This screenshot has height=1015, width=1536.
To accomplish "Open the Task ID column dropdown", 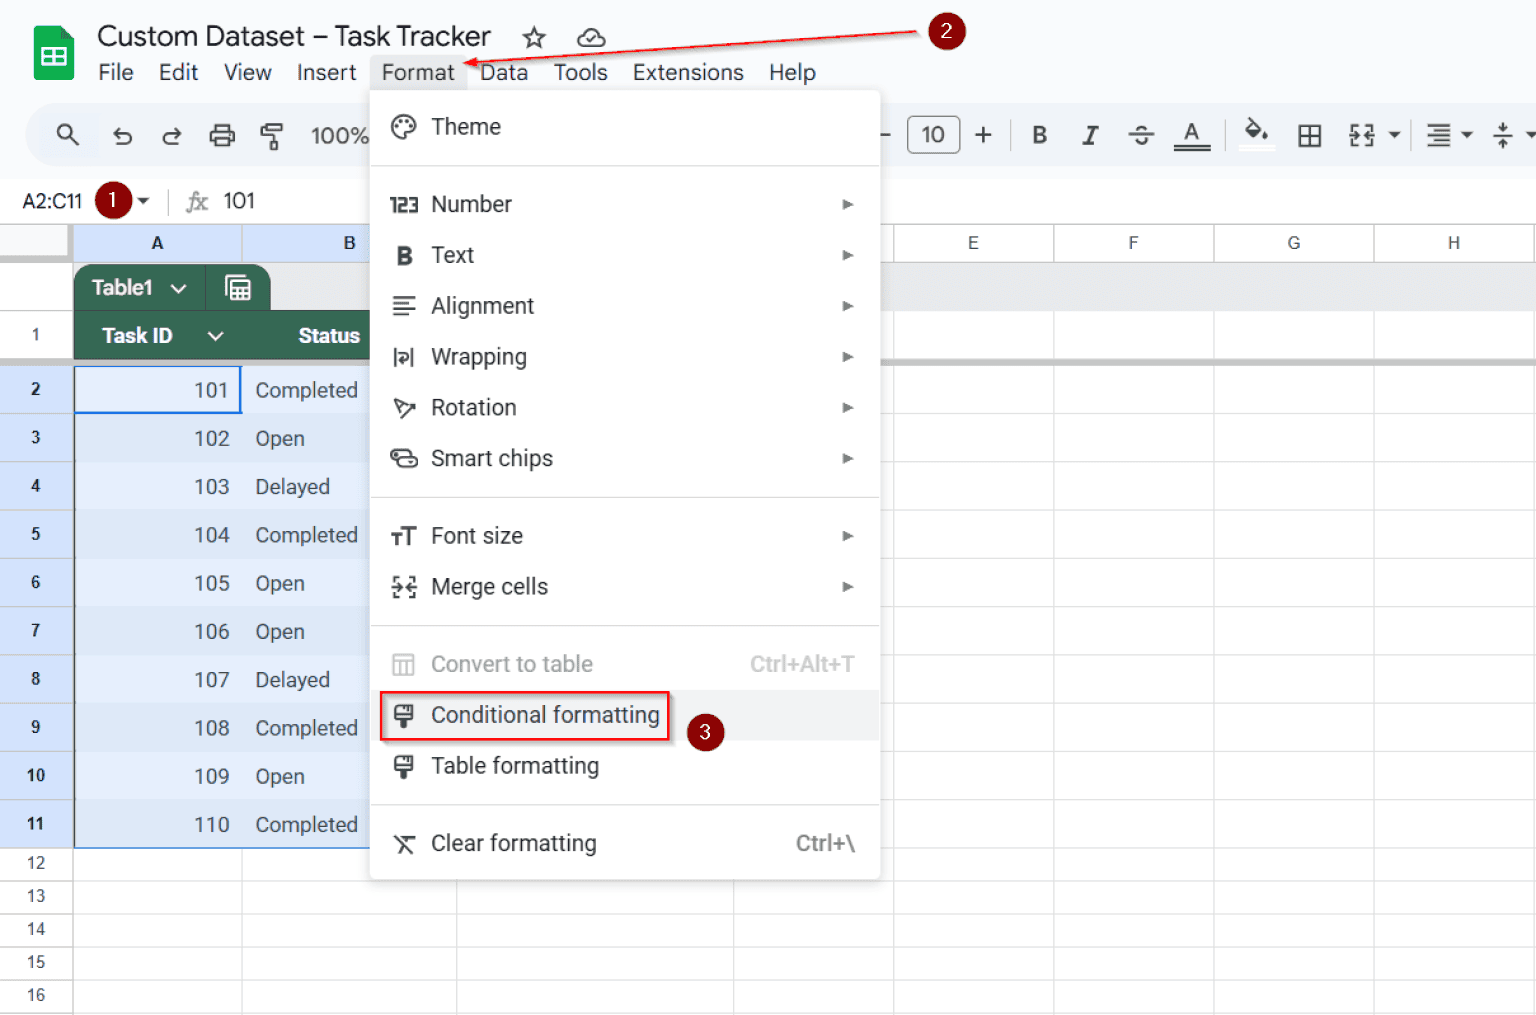I will [214, 336].
